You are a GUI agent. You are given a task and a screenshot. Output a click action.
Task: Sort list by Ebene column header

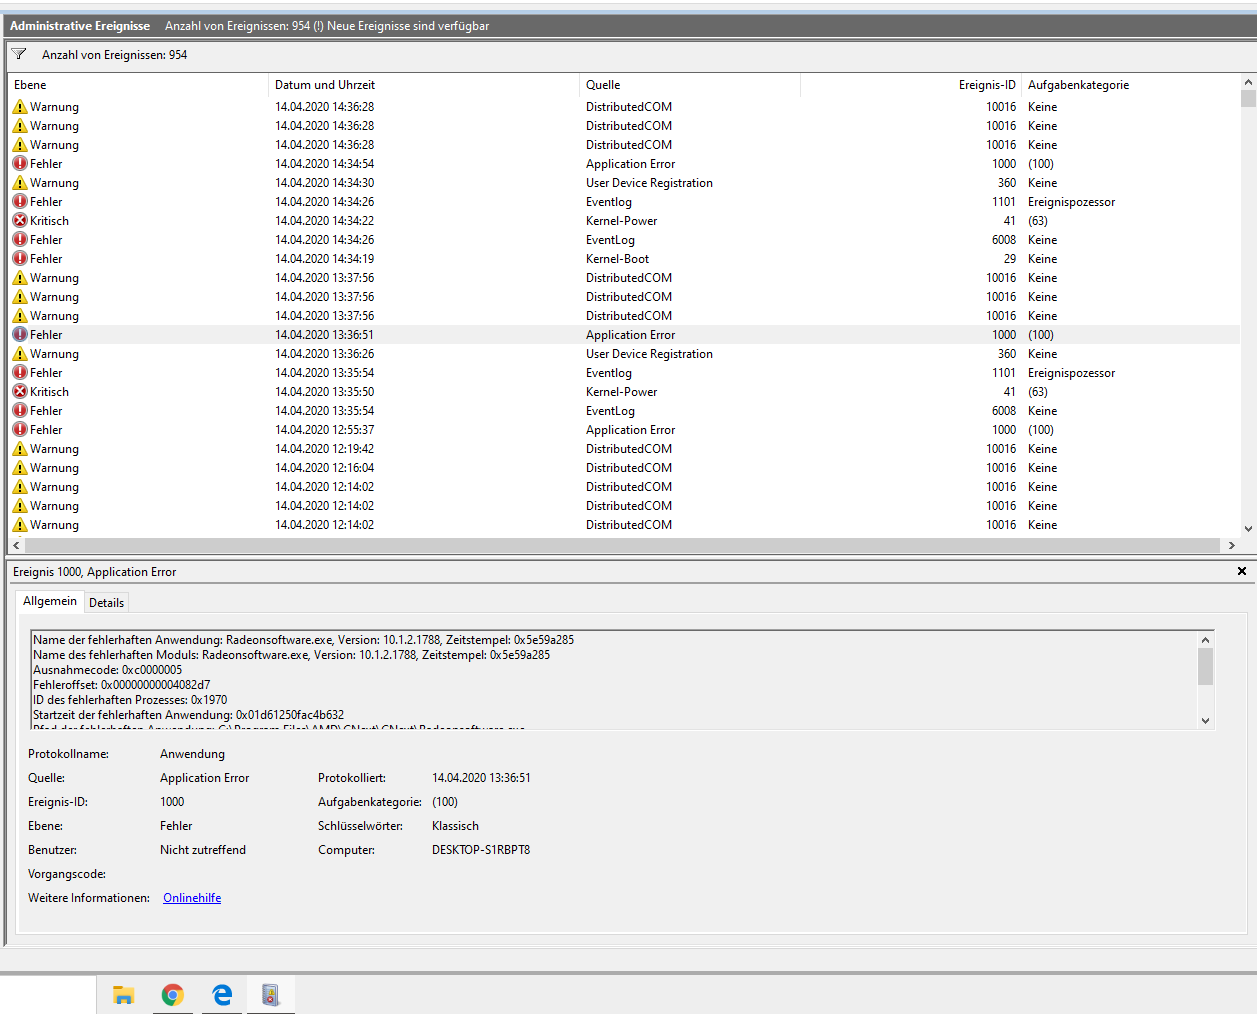[138, 85]
